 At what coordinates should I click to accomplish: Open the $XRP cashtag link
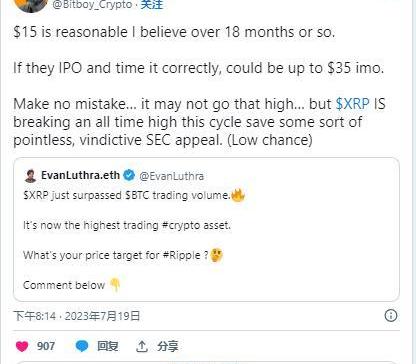353,104
